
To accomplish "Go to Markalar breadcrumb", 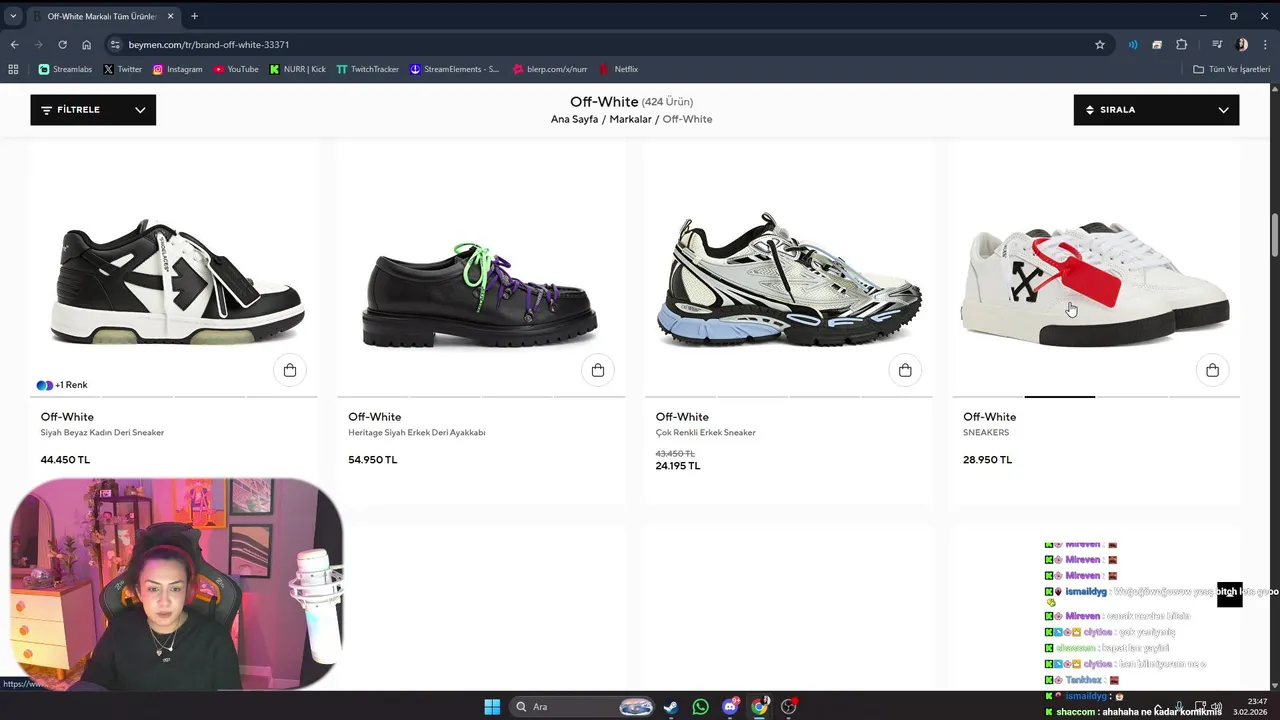I will pos(630,119).
